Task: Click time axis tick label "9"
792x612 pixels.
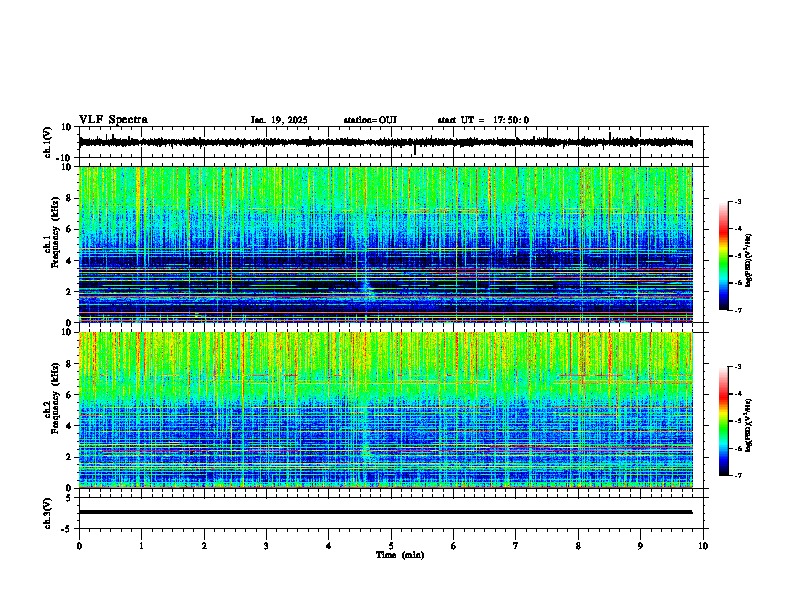Action: tap(640, 546)
